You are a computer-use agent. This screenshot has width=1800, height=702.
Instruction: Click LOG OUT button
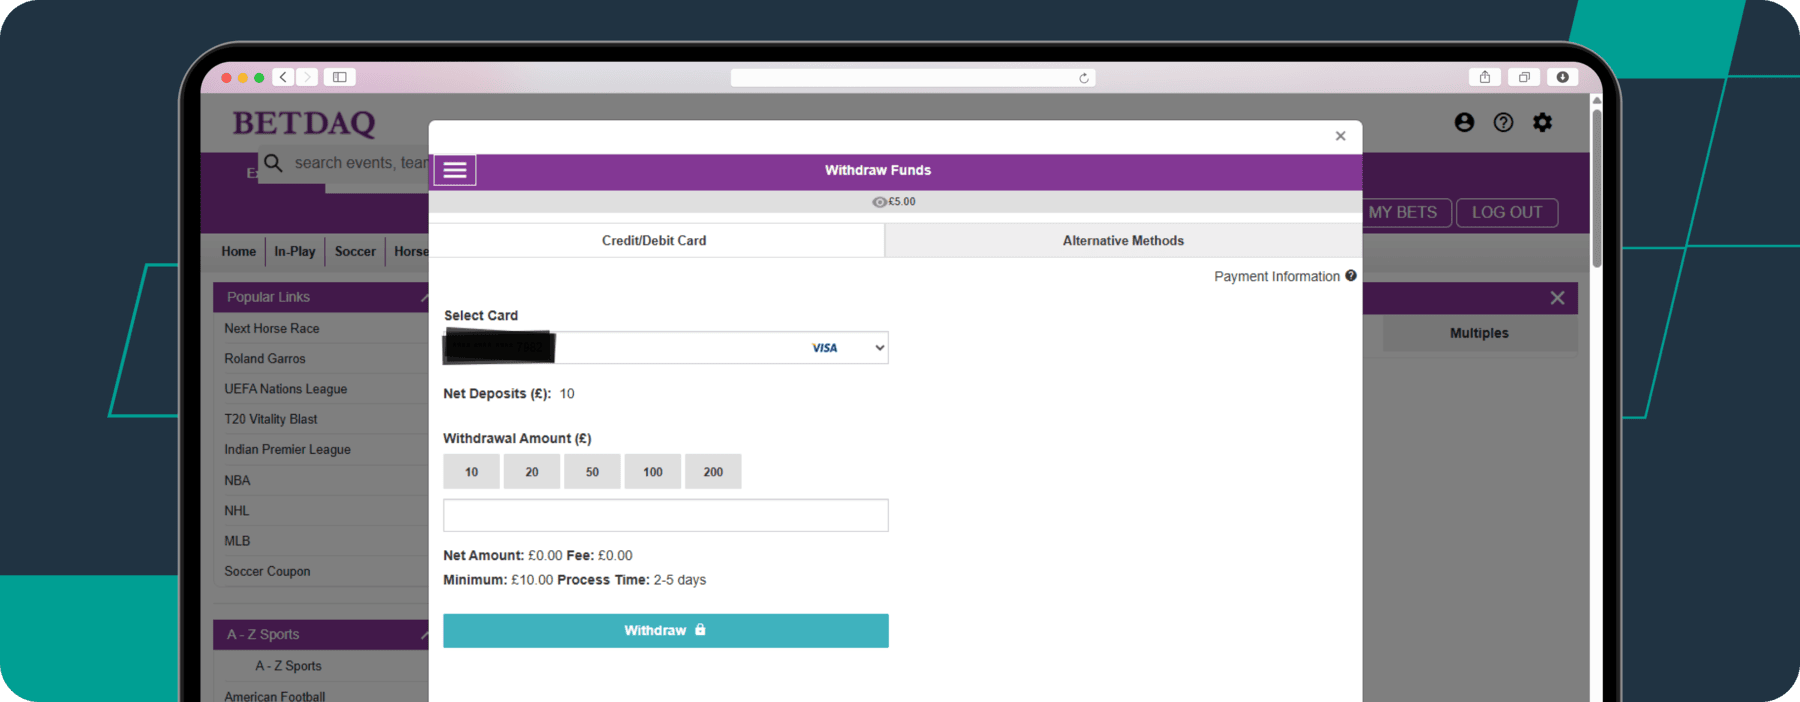1507,212
